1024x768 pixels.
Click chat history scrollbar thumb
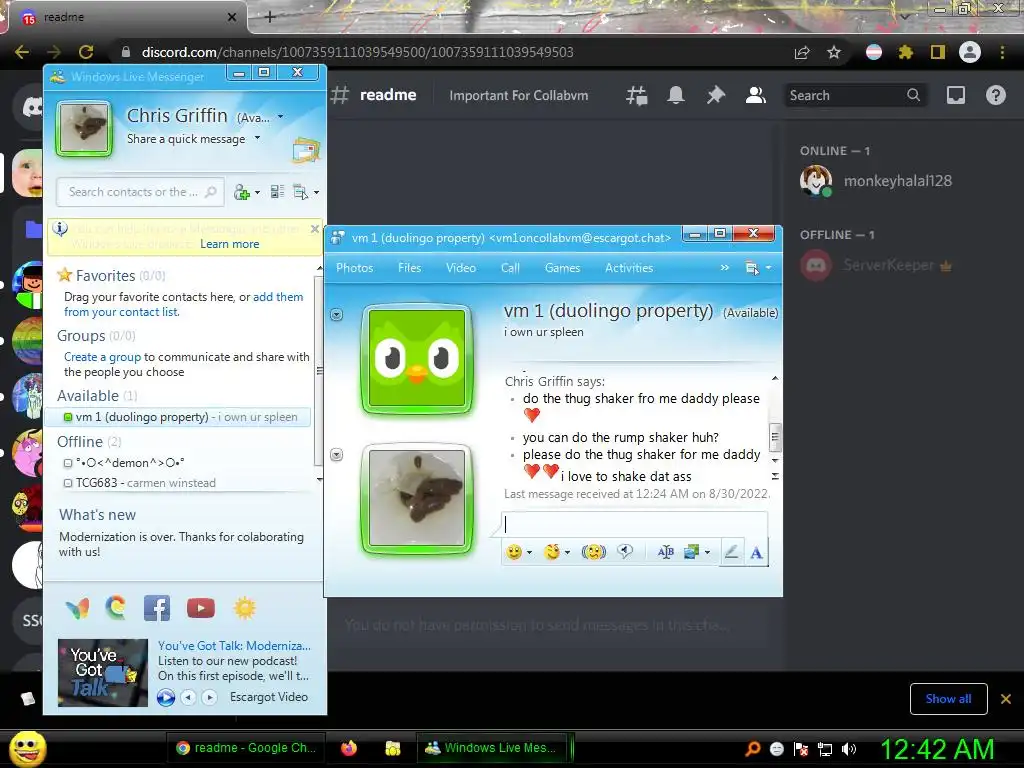(x=775, y=437)
